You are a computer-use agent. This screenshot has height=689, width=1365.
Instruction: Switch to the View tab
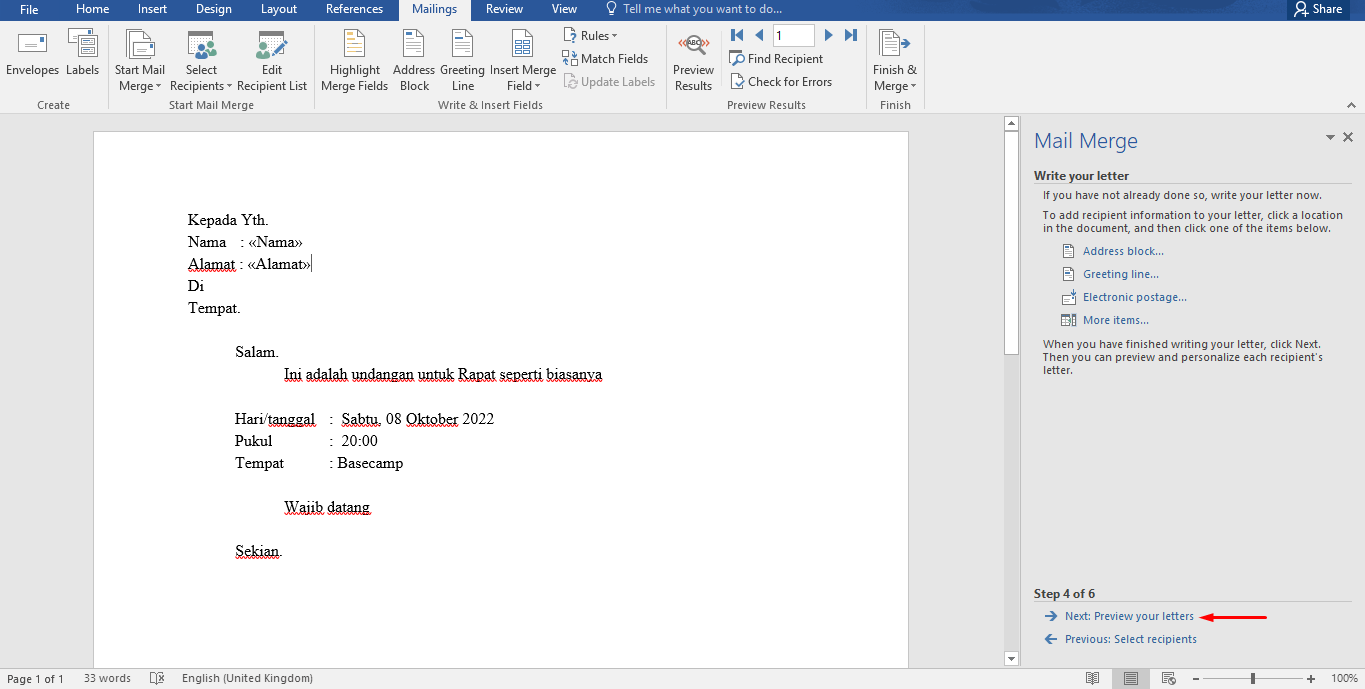click(x=564, y=9)
